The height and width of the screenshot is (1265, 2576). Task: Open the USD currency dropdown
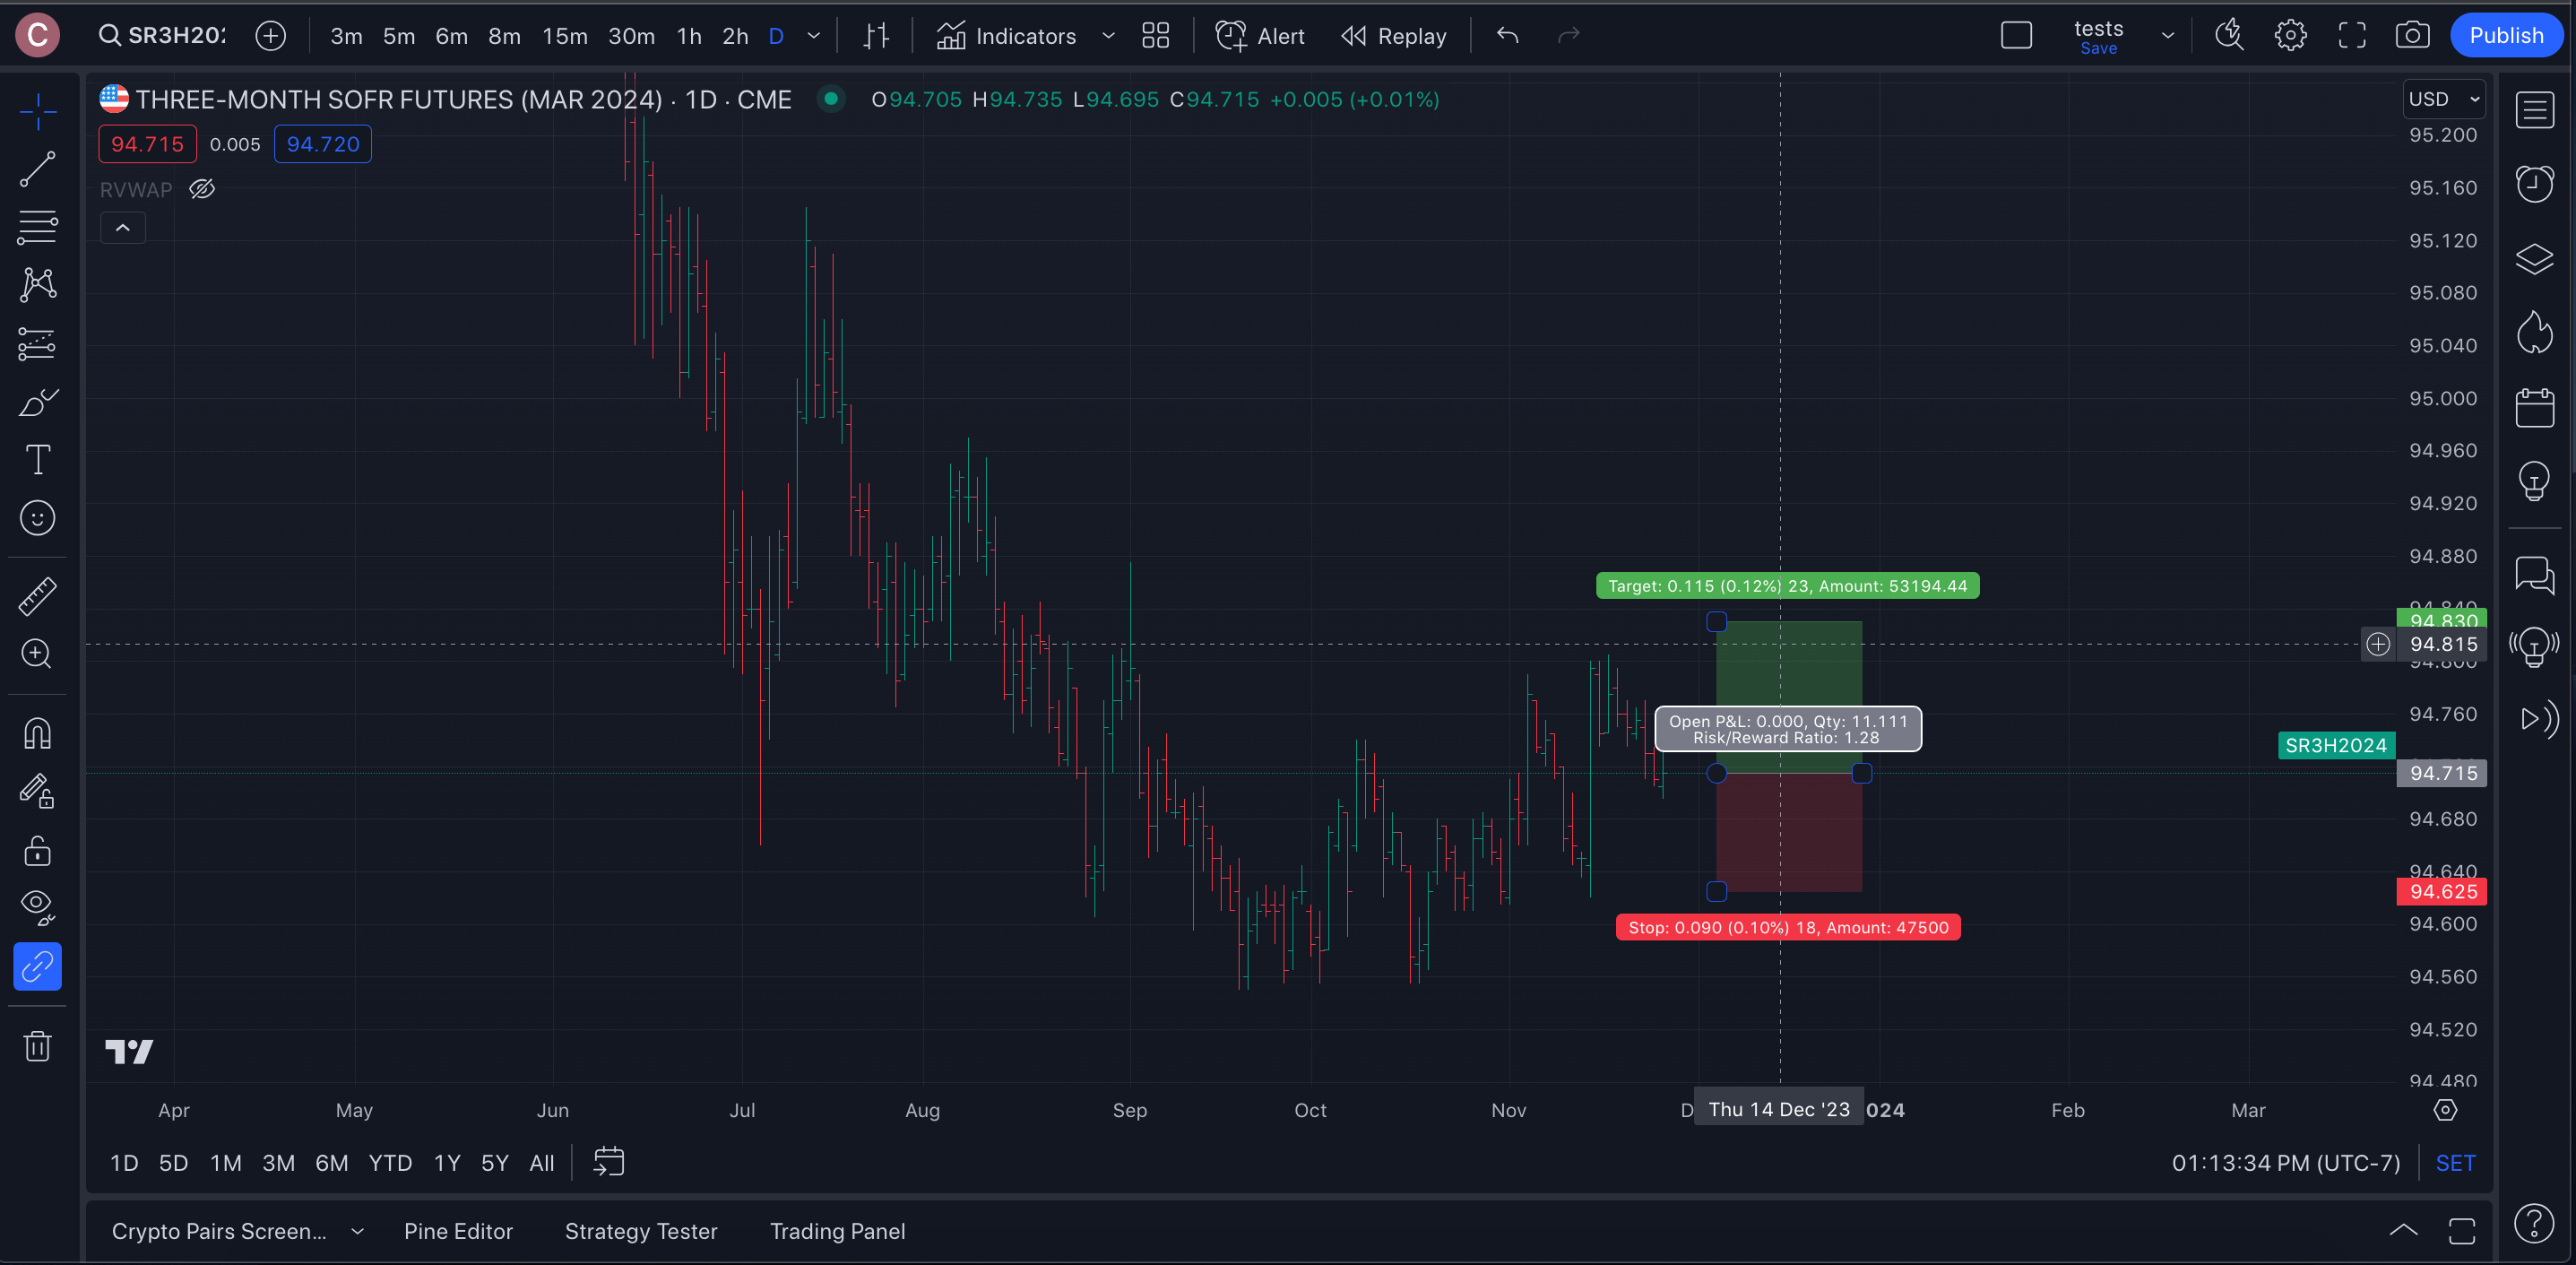pyautogui.click(x=2444, y=99)
